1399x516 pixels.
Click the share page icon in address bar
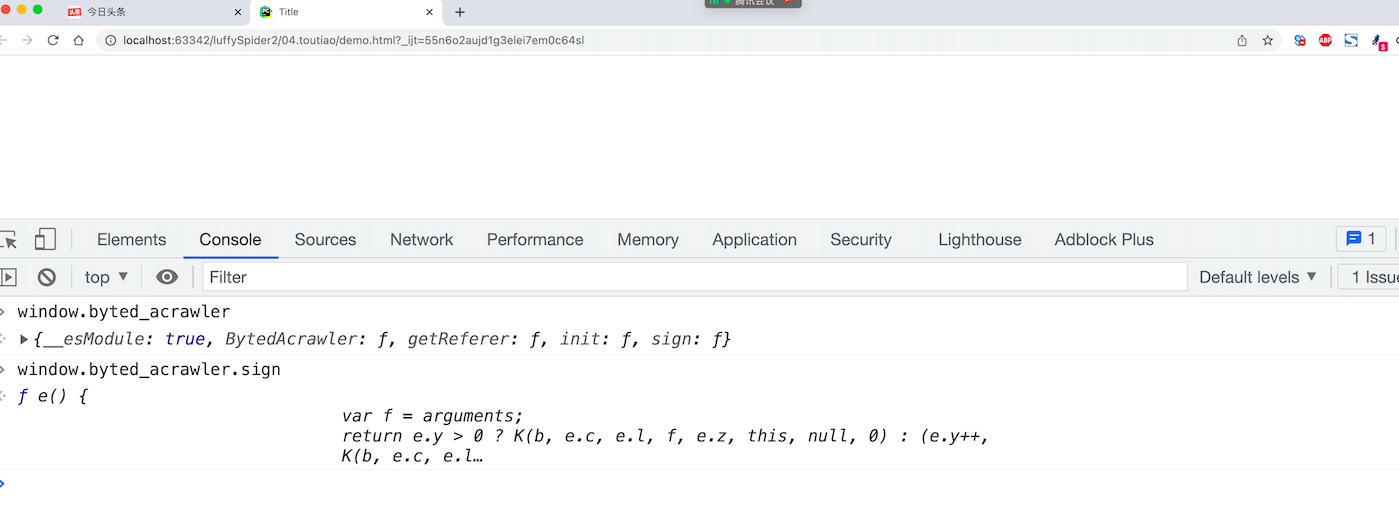pyautogui.click(x=1242, y=40)
